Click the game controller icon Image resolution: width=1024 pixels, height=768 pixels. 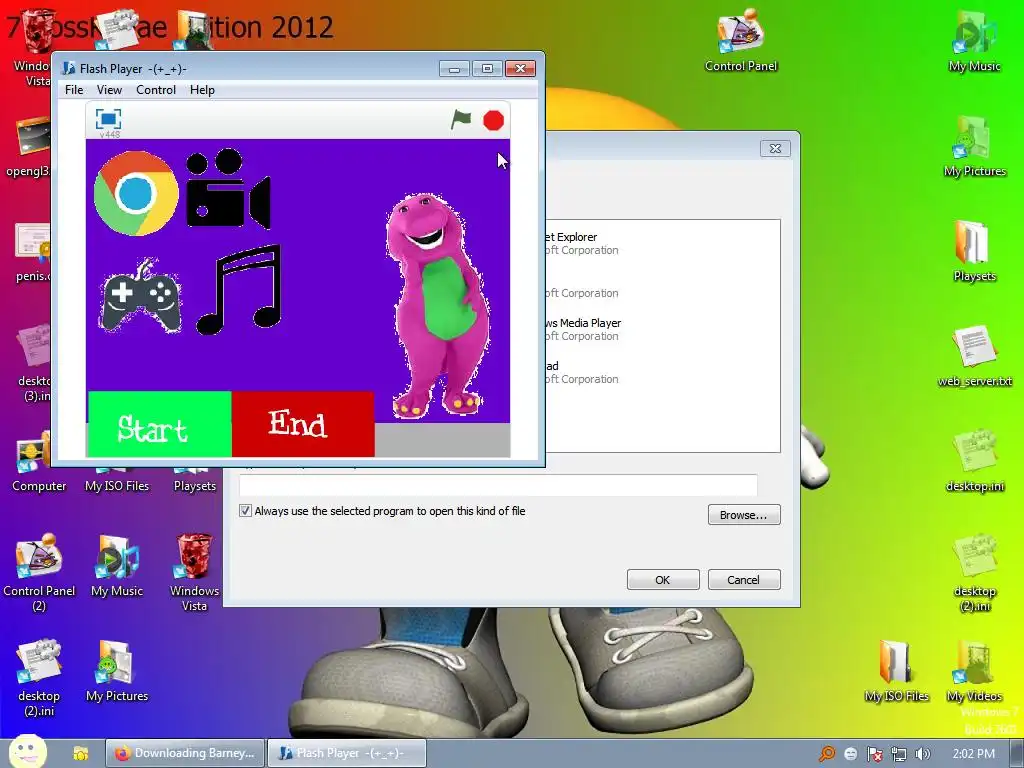pos(140,297)
